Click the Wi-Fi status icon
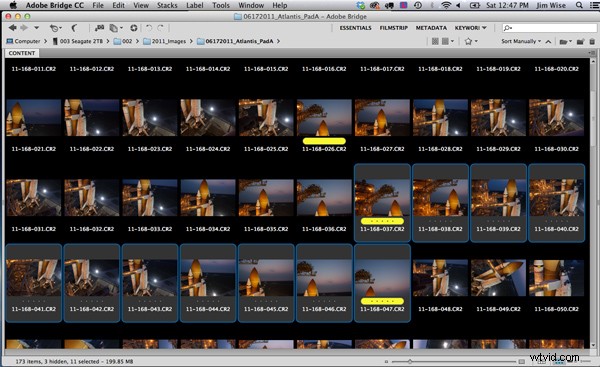 [x=446, y=5]
